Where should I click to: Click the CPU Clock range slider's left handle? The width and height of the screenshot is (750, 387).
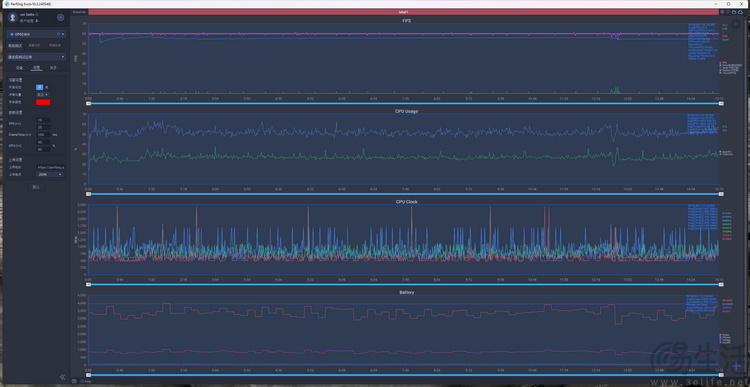pyautogui.click(x=88, y=284)
